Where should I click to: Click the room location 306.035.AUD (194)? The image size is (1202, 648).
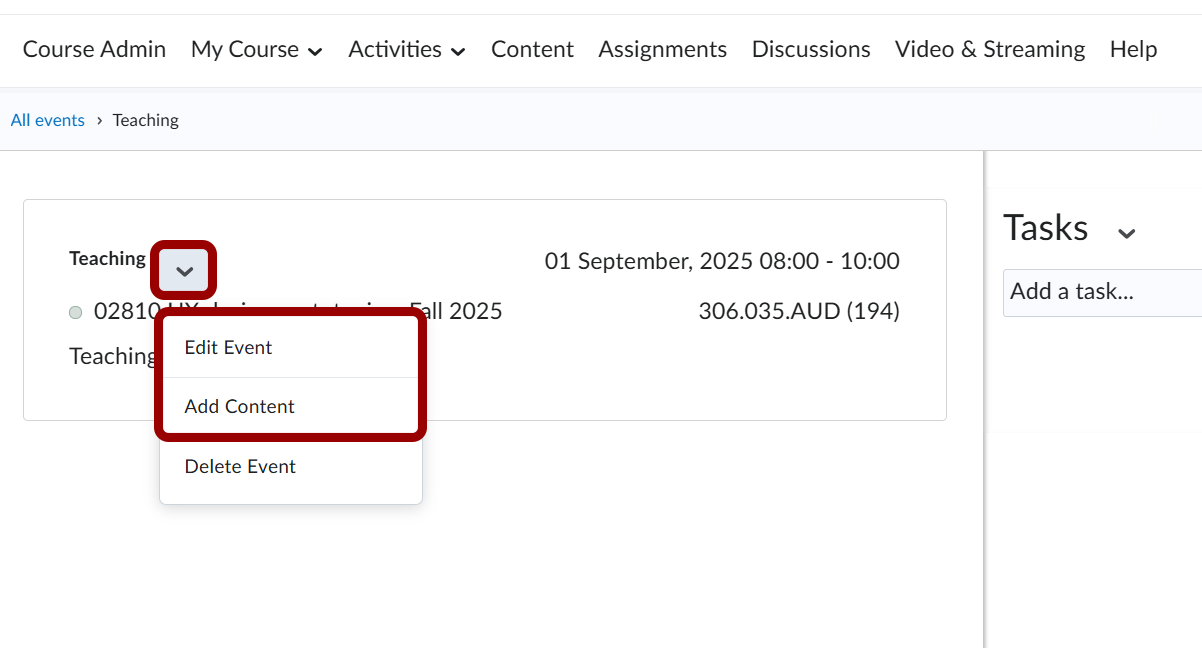(798, 312)
